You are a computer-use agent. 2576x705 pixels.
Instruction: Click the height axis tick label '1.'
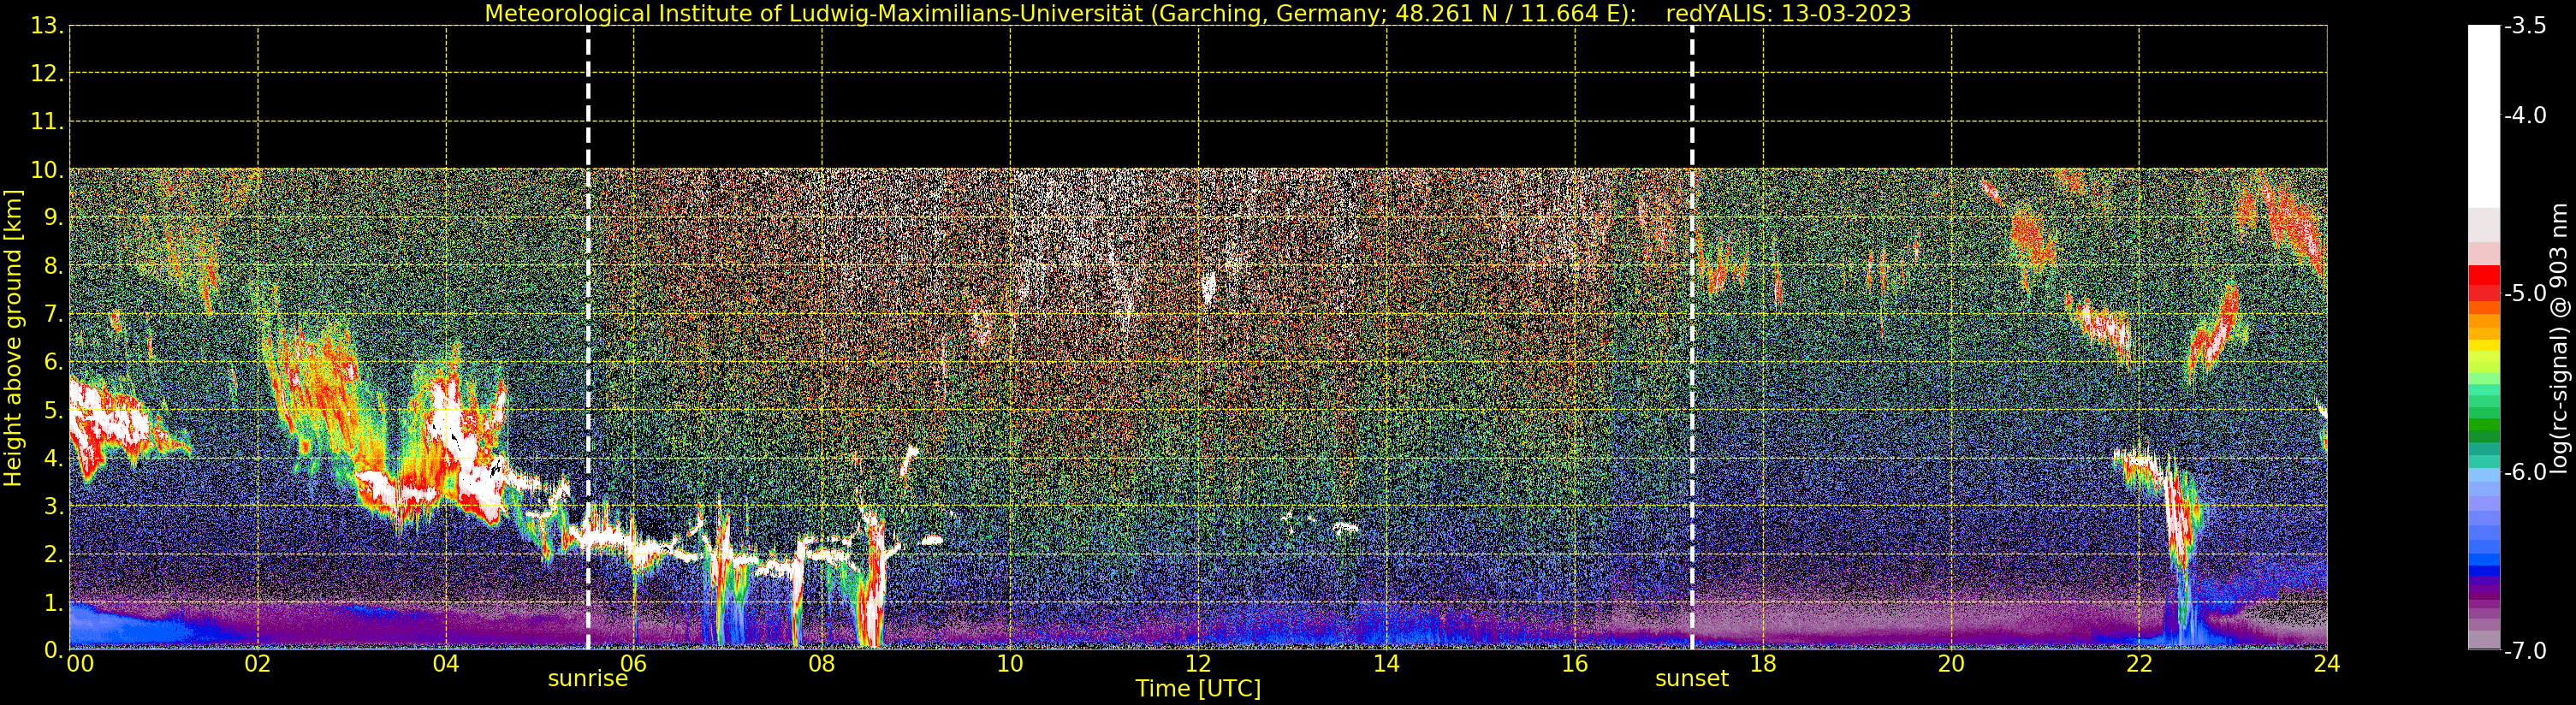tap(53, 602)
